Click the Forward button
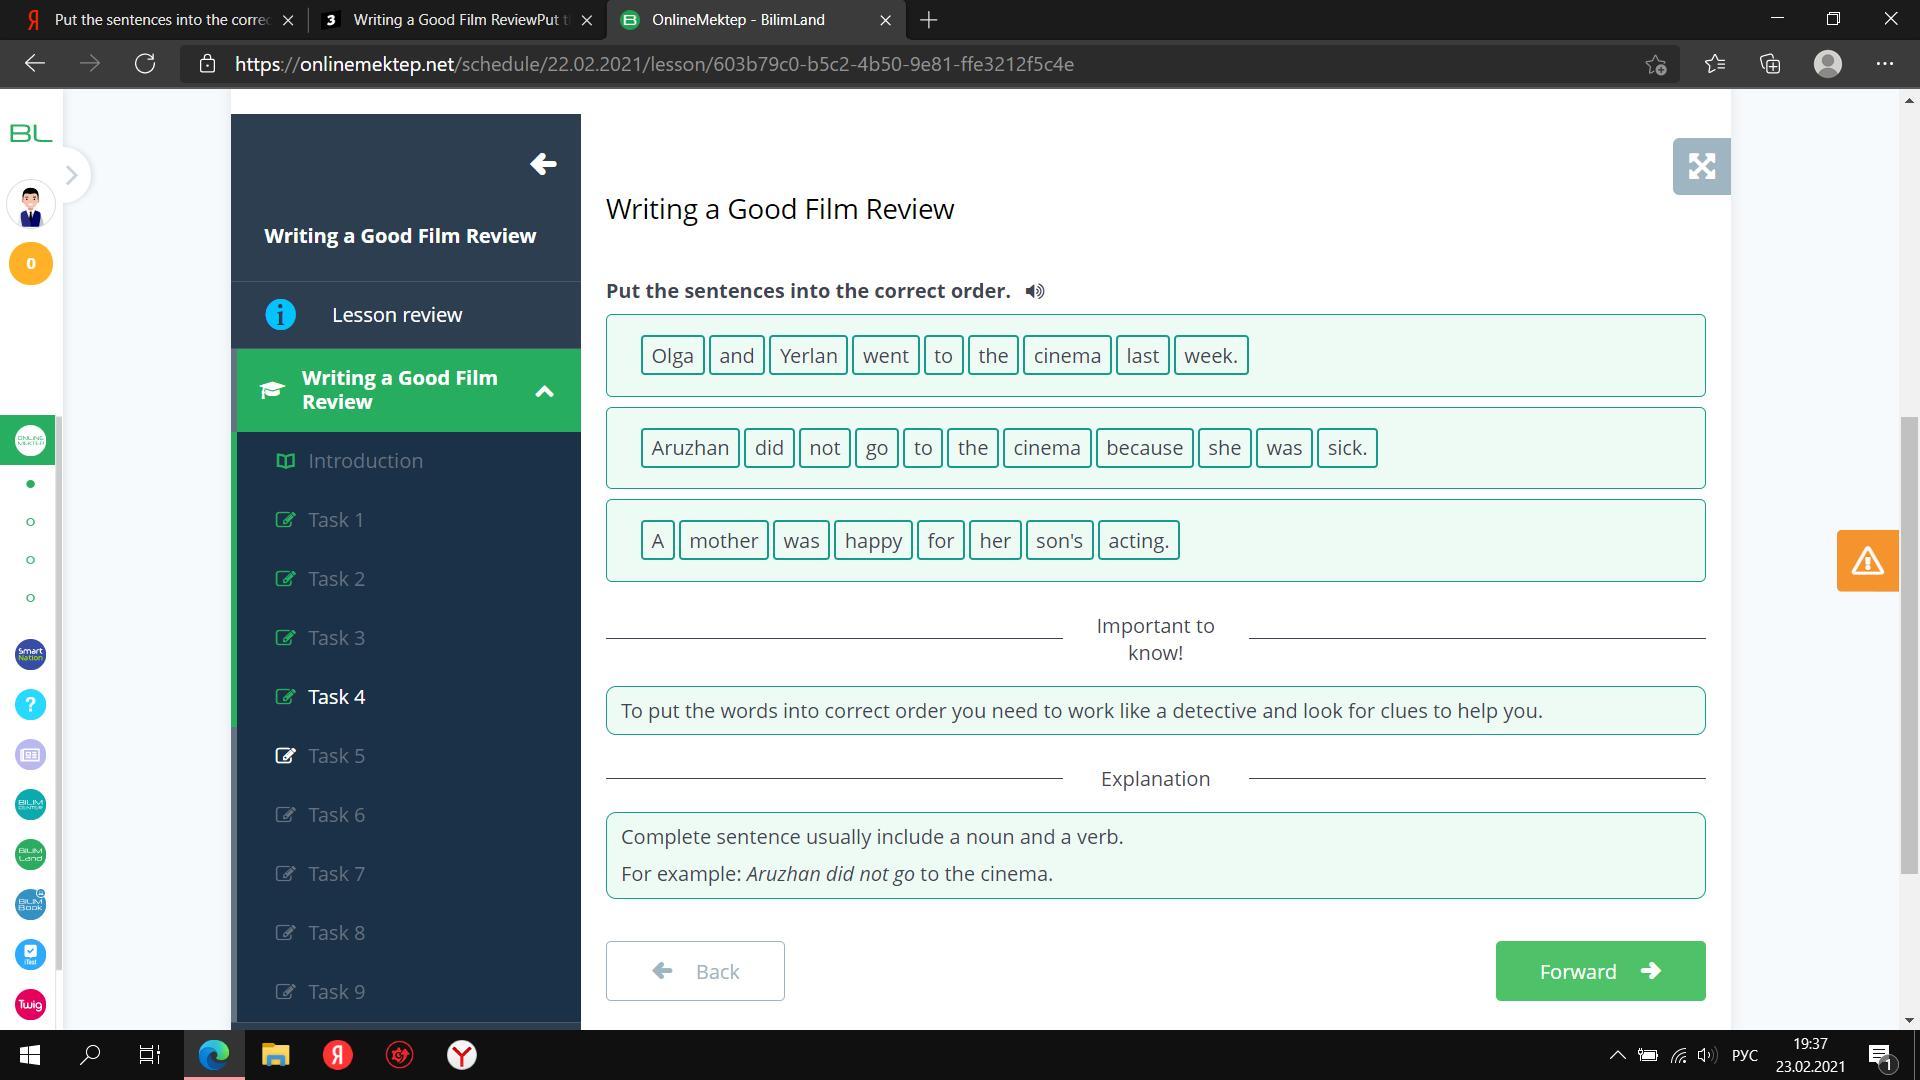 click(x=1600, y=971)
